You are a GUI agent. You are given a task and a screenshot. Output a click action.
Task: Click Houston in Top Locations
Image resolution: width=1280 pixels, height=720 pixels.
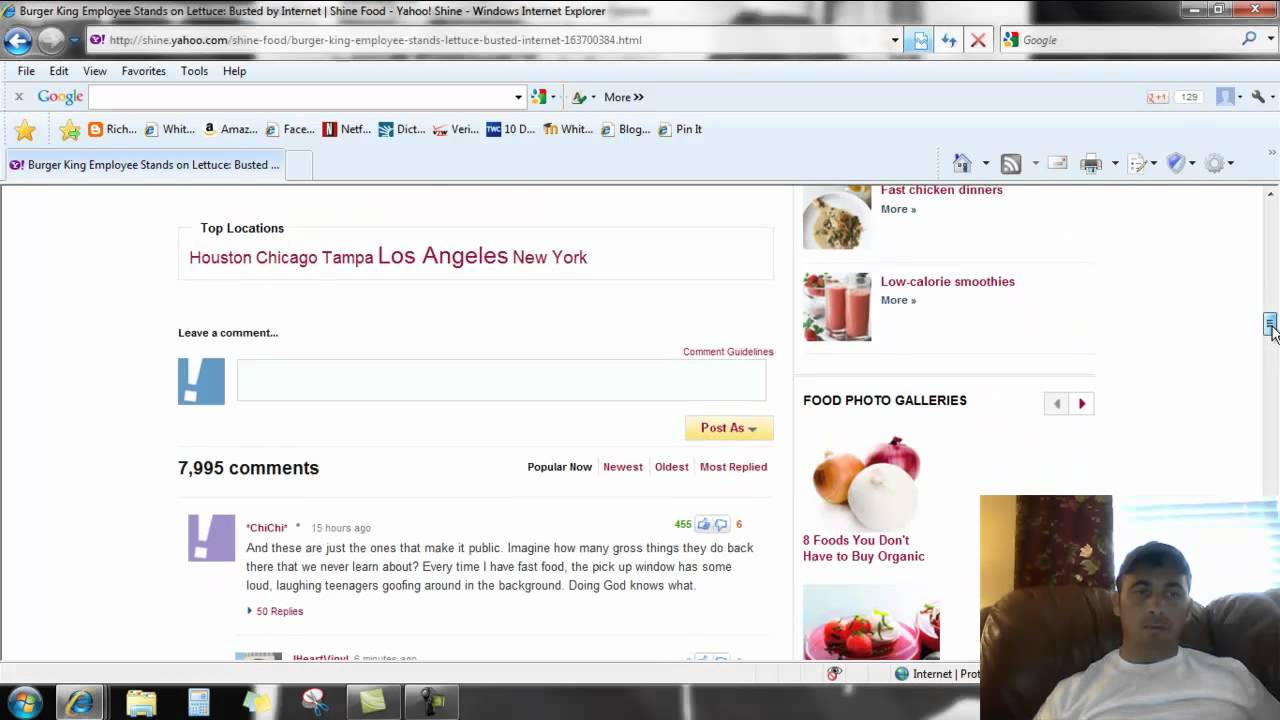(x=220, y=257)
